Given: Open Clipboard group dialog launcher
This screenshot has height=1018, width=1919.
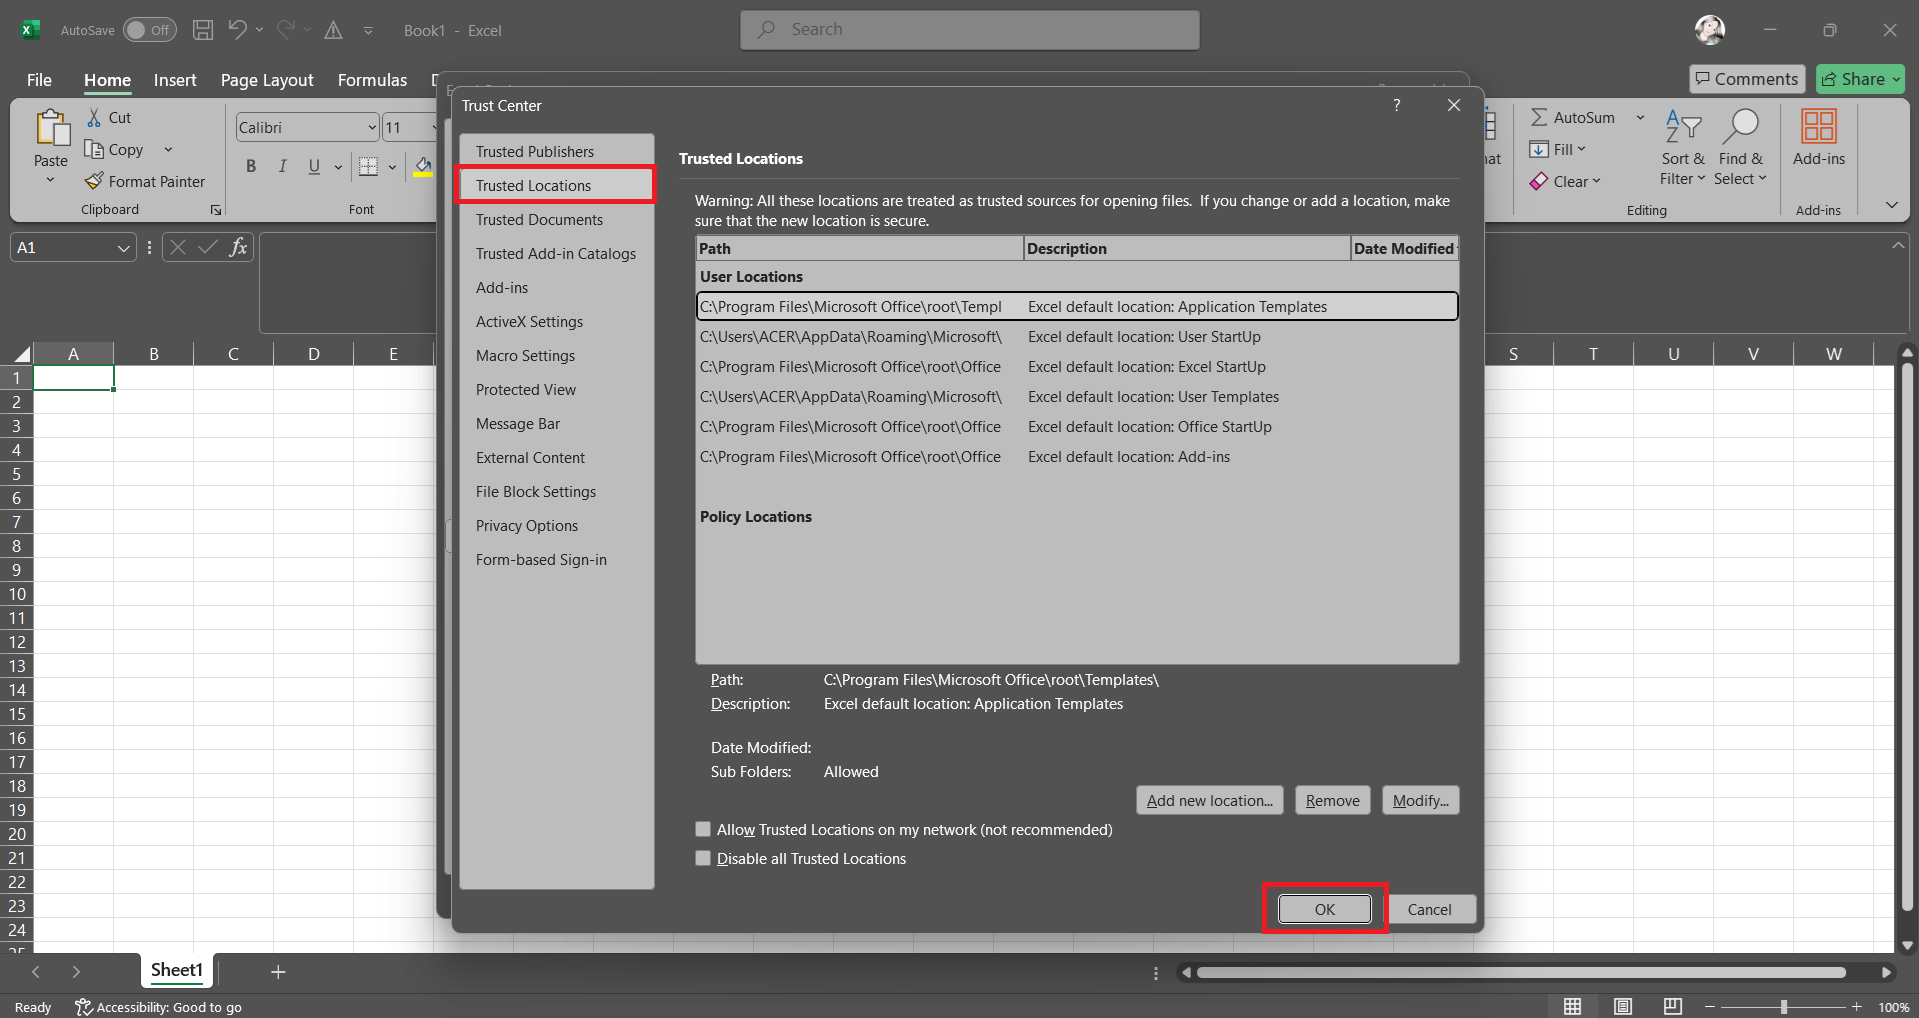Looking at the screenshot, I should pos(215,210).
